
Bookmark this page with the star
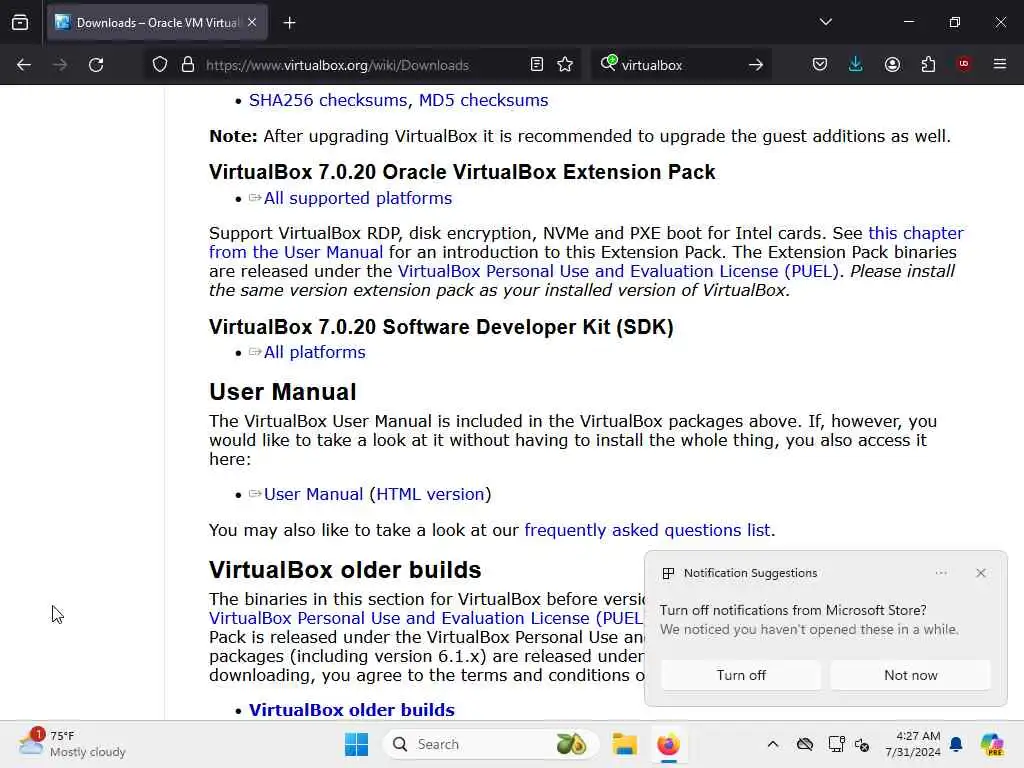click(x=566, y=65)
